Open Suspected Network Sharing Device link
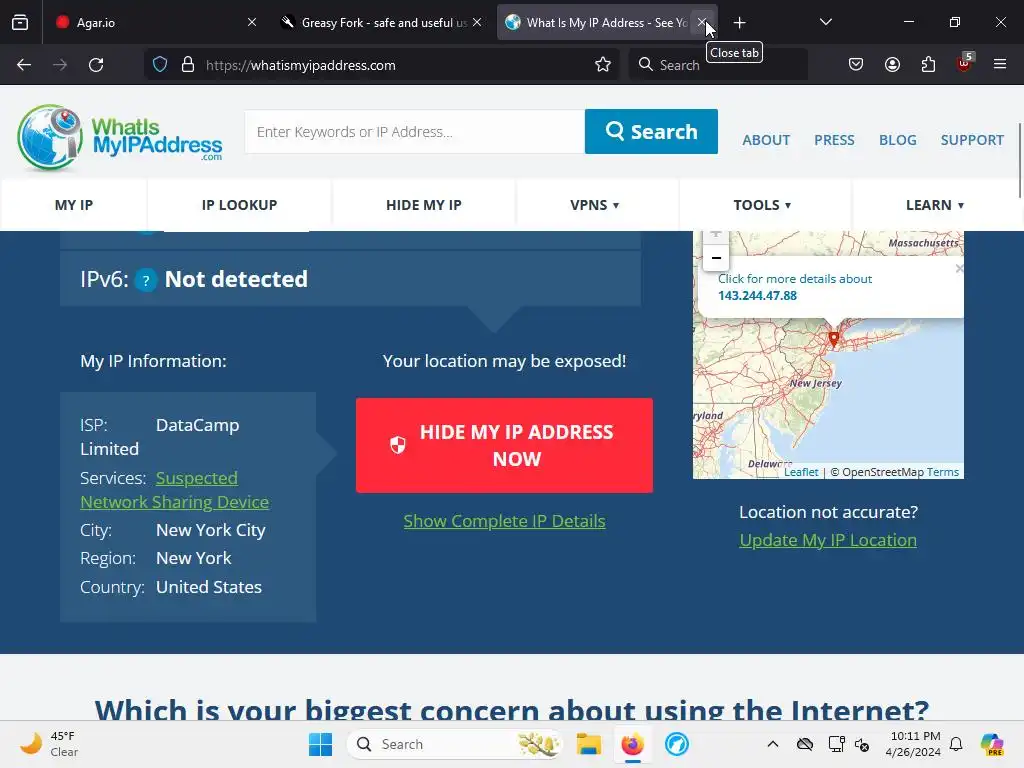 tap(174, 490)
